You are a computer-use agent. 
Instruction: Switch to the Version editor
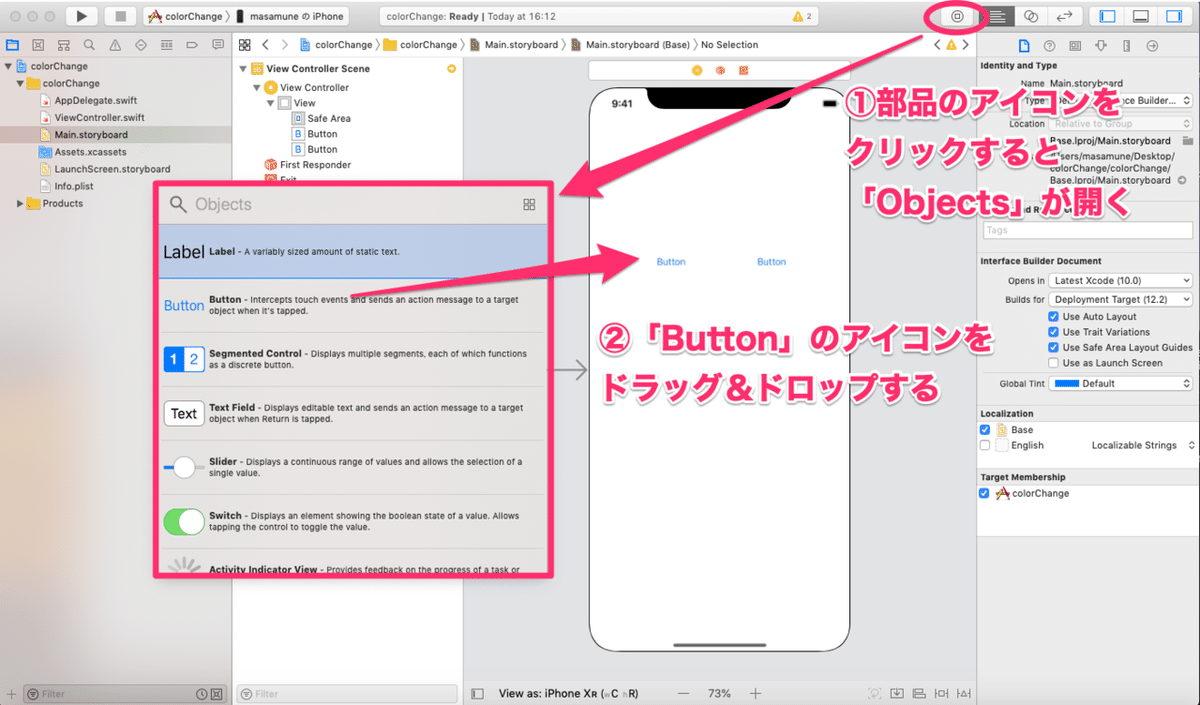pos(1065,16)
